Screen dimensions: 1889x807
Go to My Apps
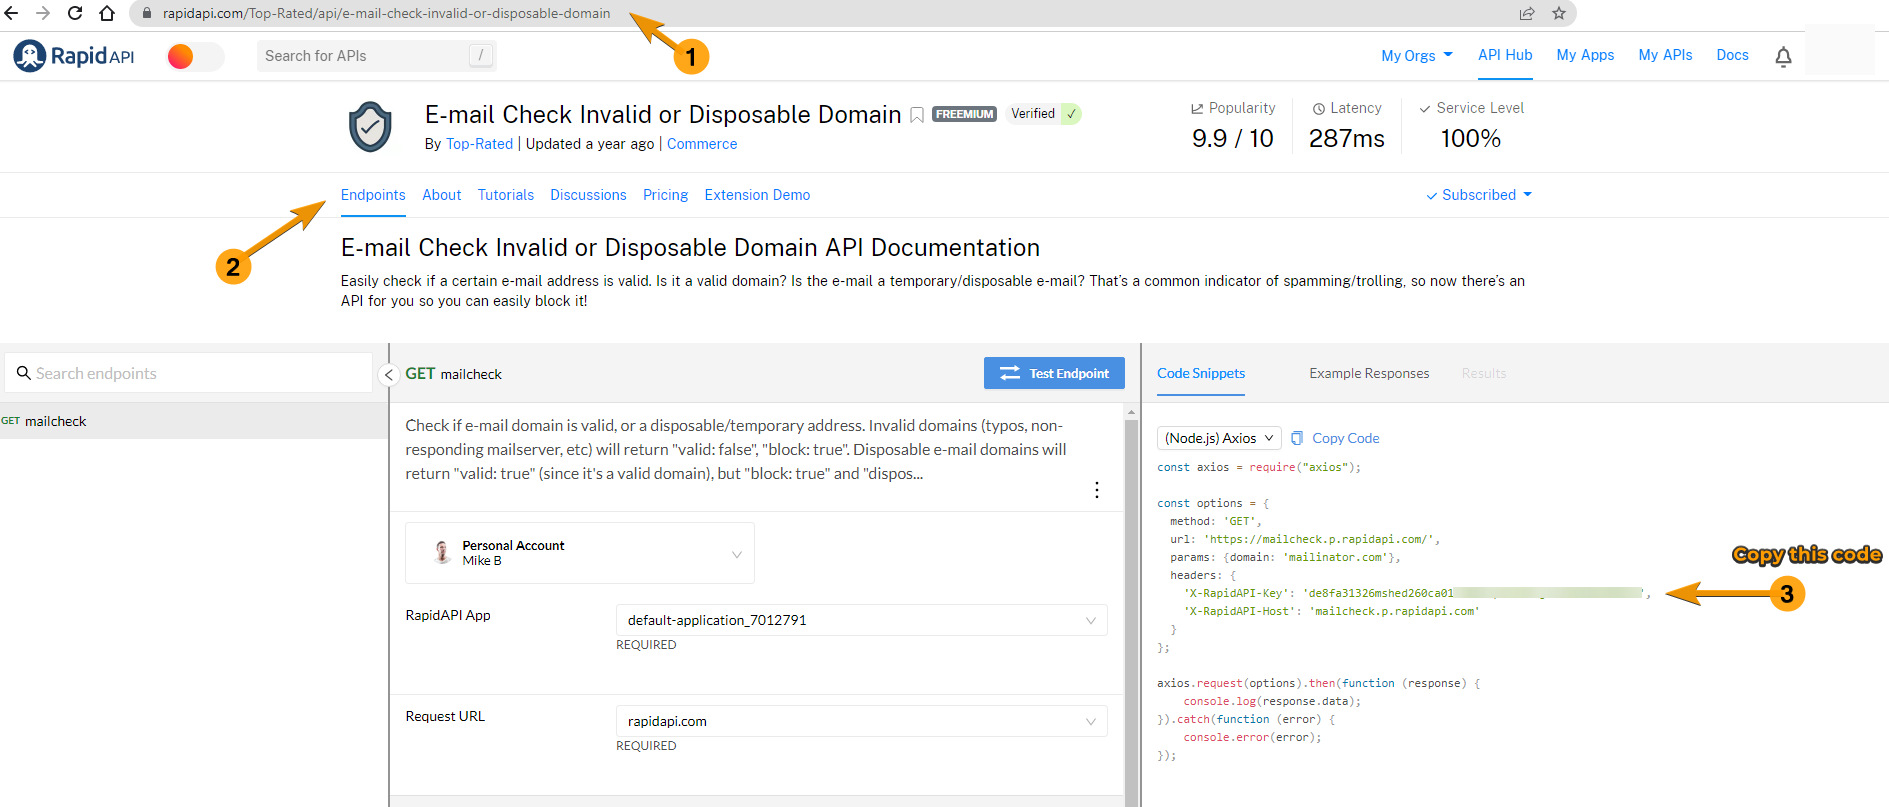(x=1585, y=55)
